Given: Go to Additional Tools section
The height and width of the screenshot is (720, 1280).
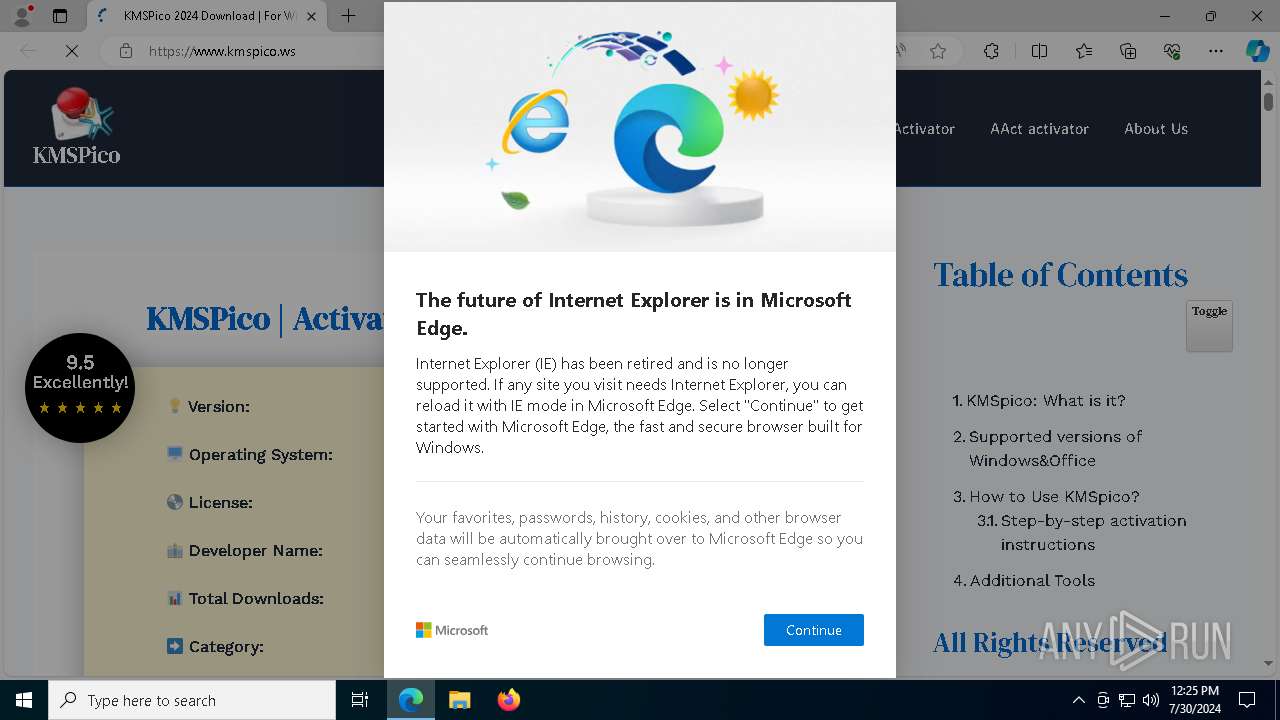Looking at the screenshot, I should tap(1032, 580).
